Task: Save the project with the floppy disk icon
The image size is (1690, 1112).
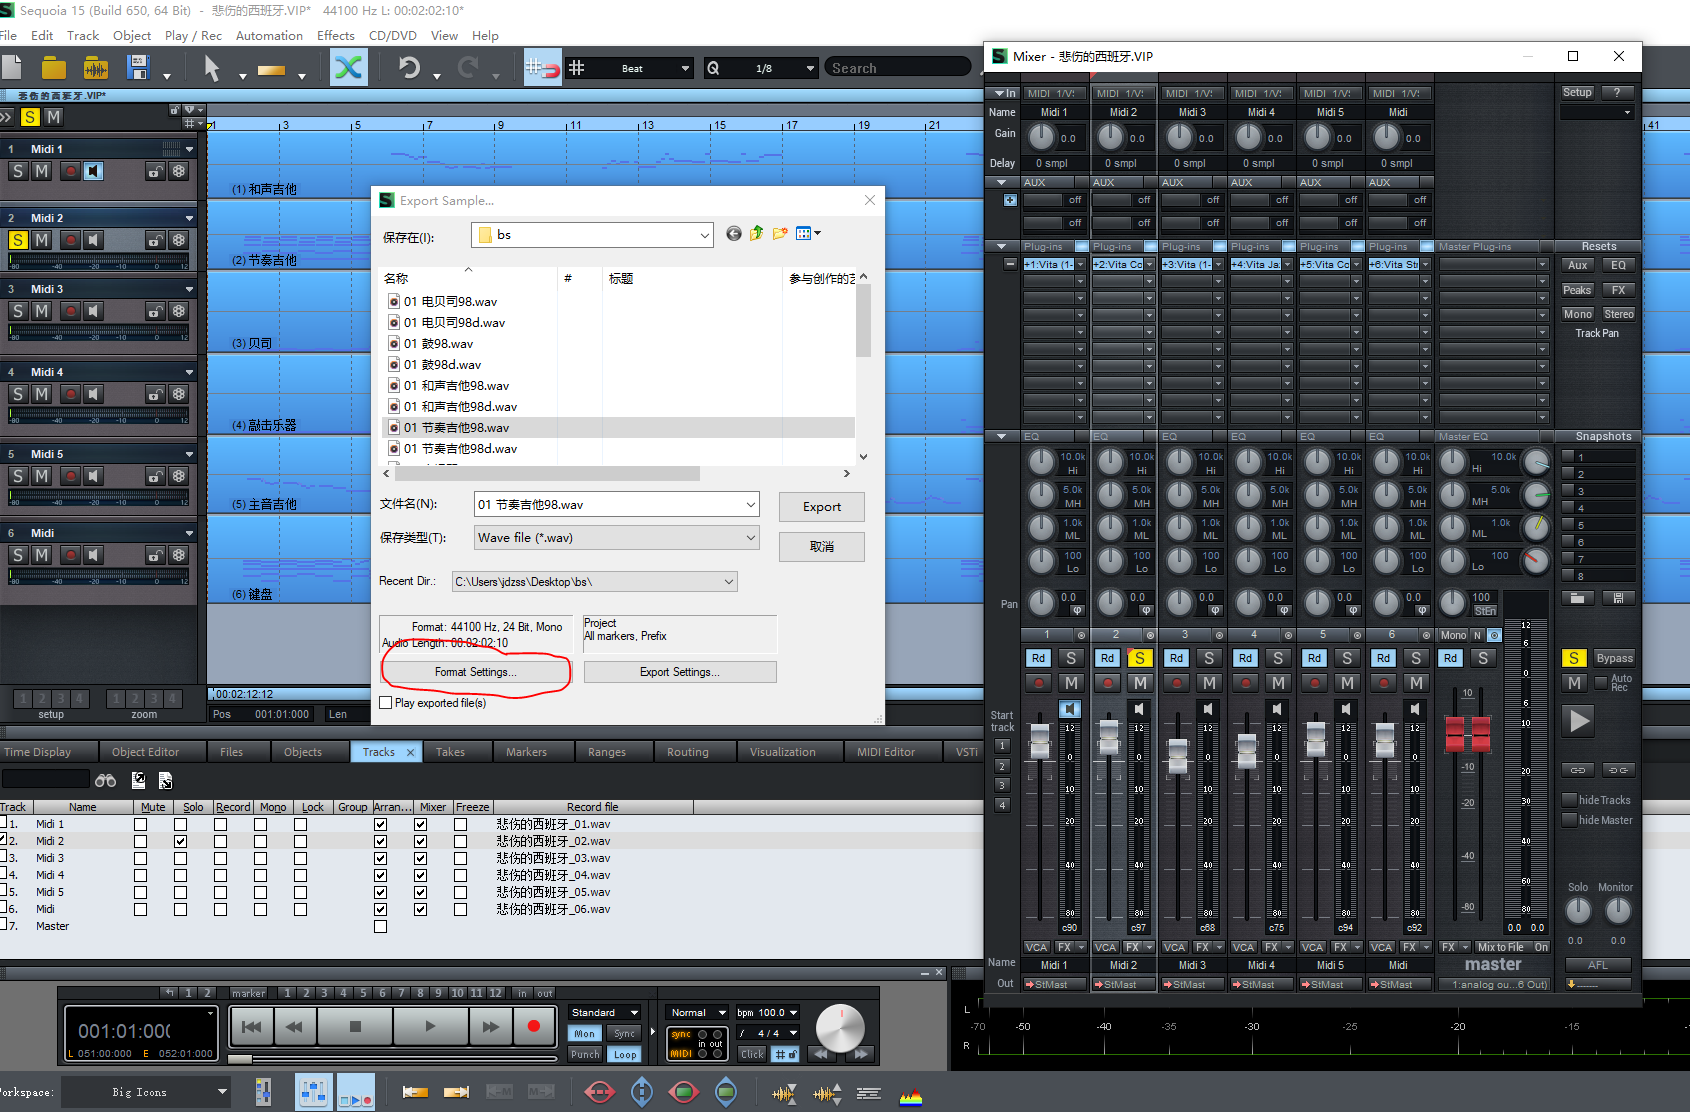Action: tap(138, 68)
